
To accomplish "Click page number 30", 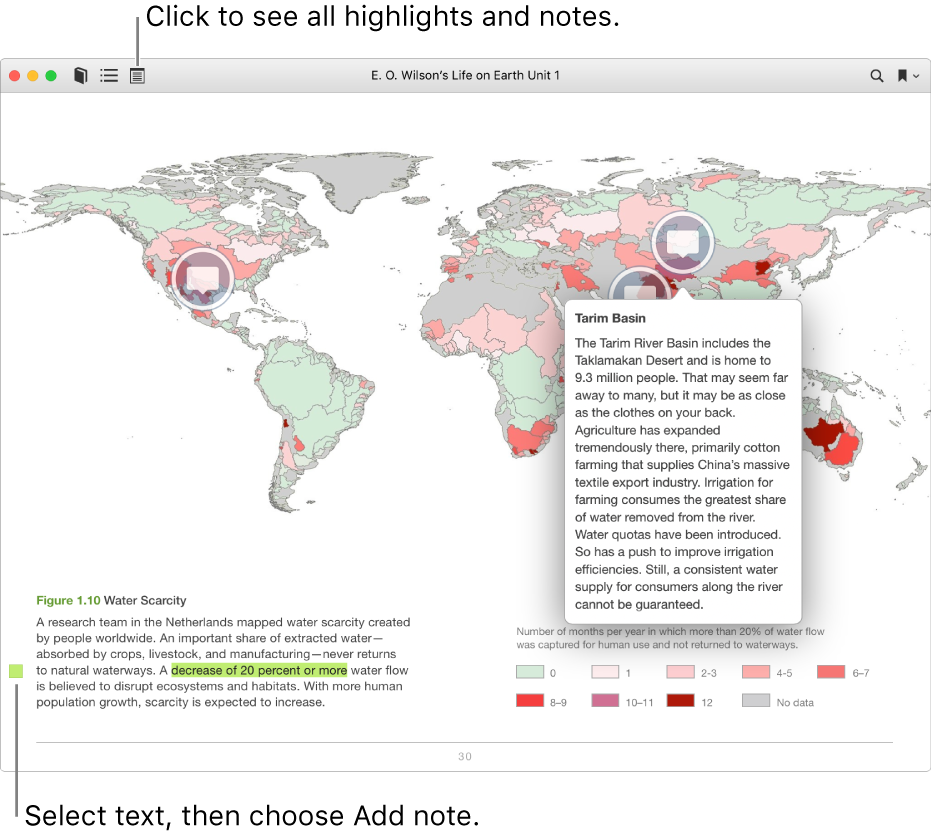I will [465, 757].
